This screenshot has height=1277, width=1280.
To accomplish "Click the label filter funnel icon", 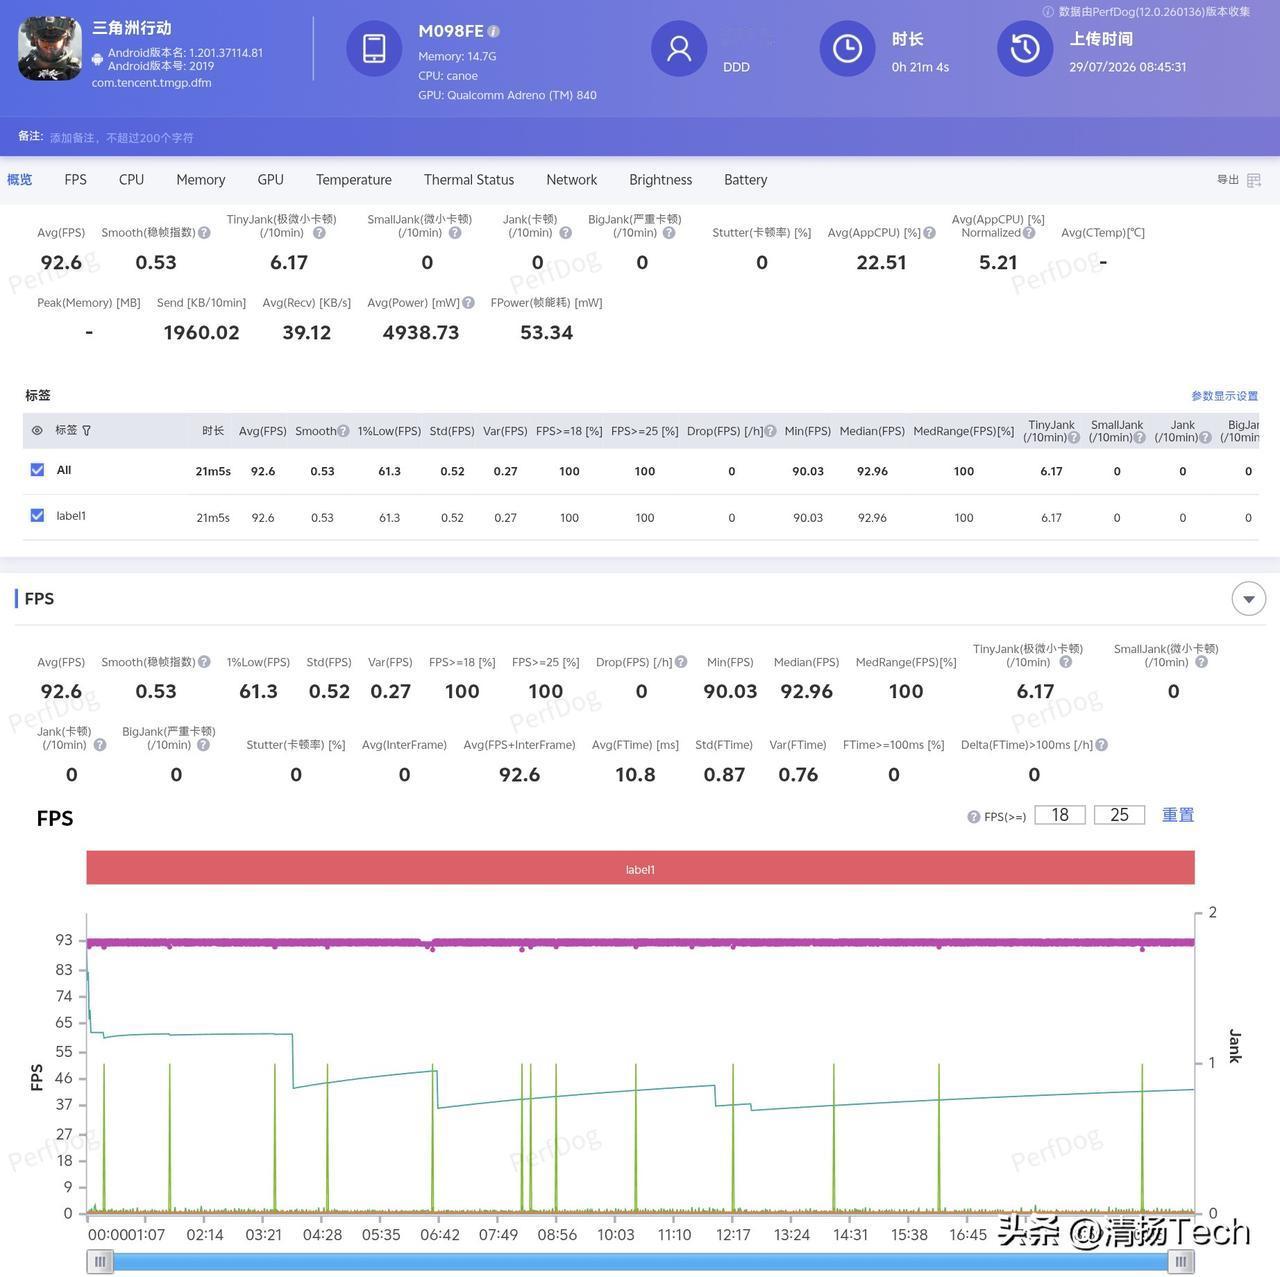I will [x=86, y=430].
